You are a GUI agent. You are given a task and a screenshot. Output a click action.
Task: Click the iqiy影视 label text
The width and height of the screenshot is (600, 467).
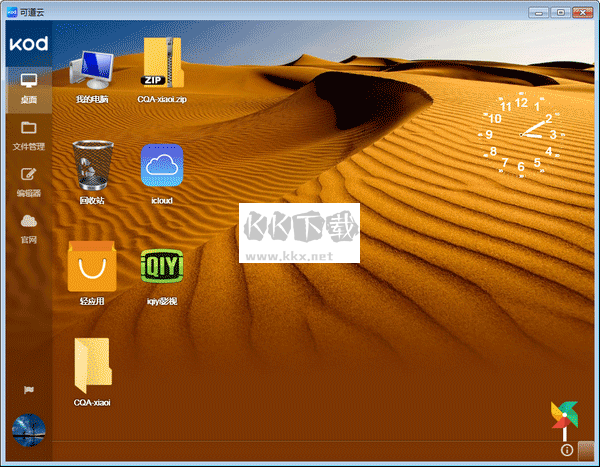coord(162,302)
